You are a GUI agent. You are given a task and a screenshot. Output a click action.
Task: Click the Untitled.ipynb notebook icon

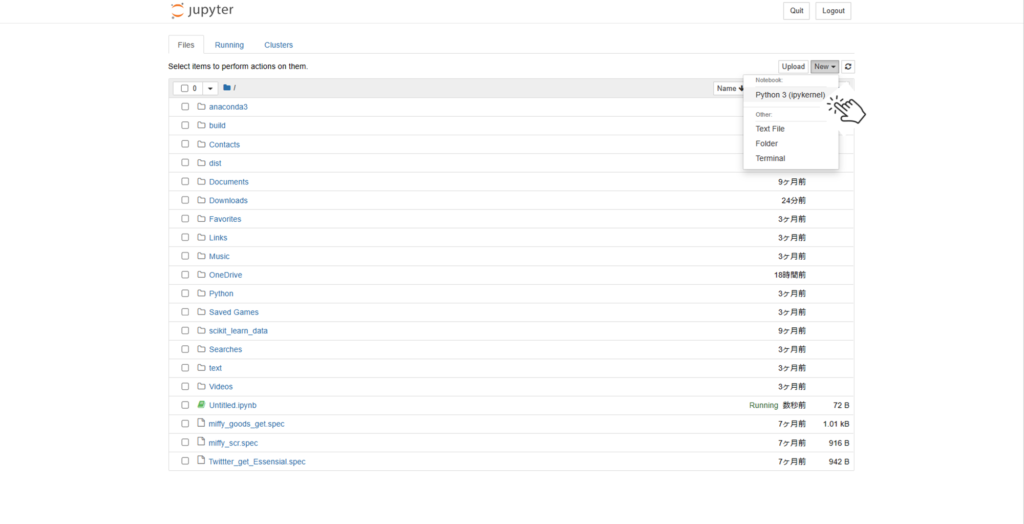tap(201, 405)
